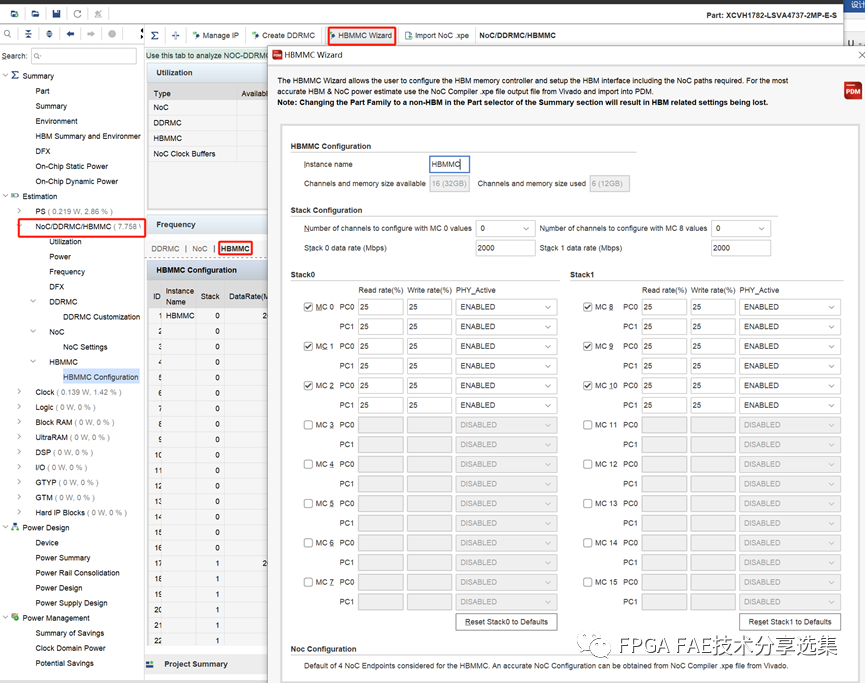
Task: Click the Refresh icon in the toolbar
Action: [x=76, y=12]
